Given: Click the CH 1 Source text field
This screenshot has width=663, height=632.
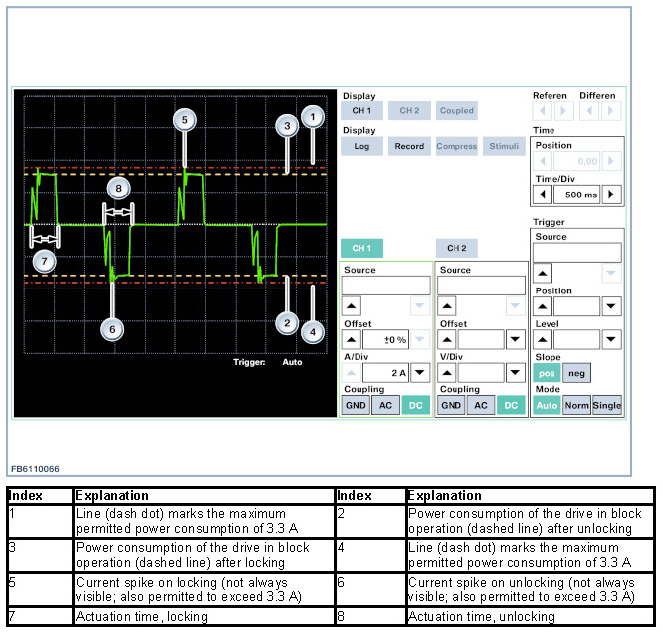Looking at the screenshot, I should [385, 285].
